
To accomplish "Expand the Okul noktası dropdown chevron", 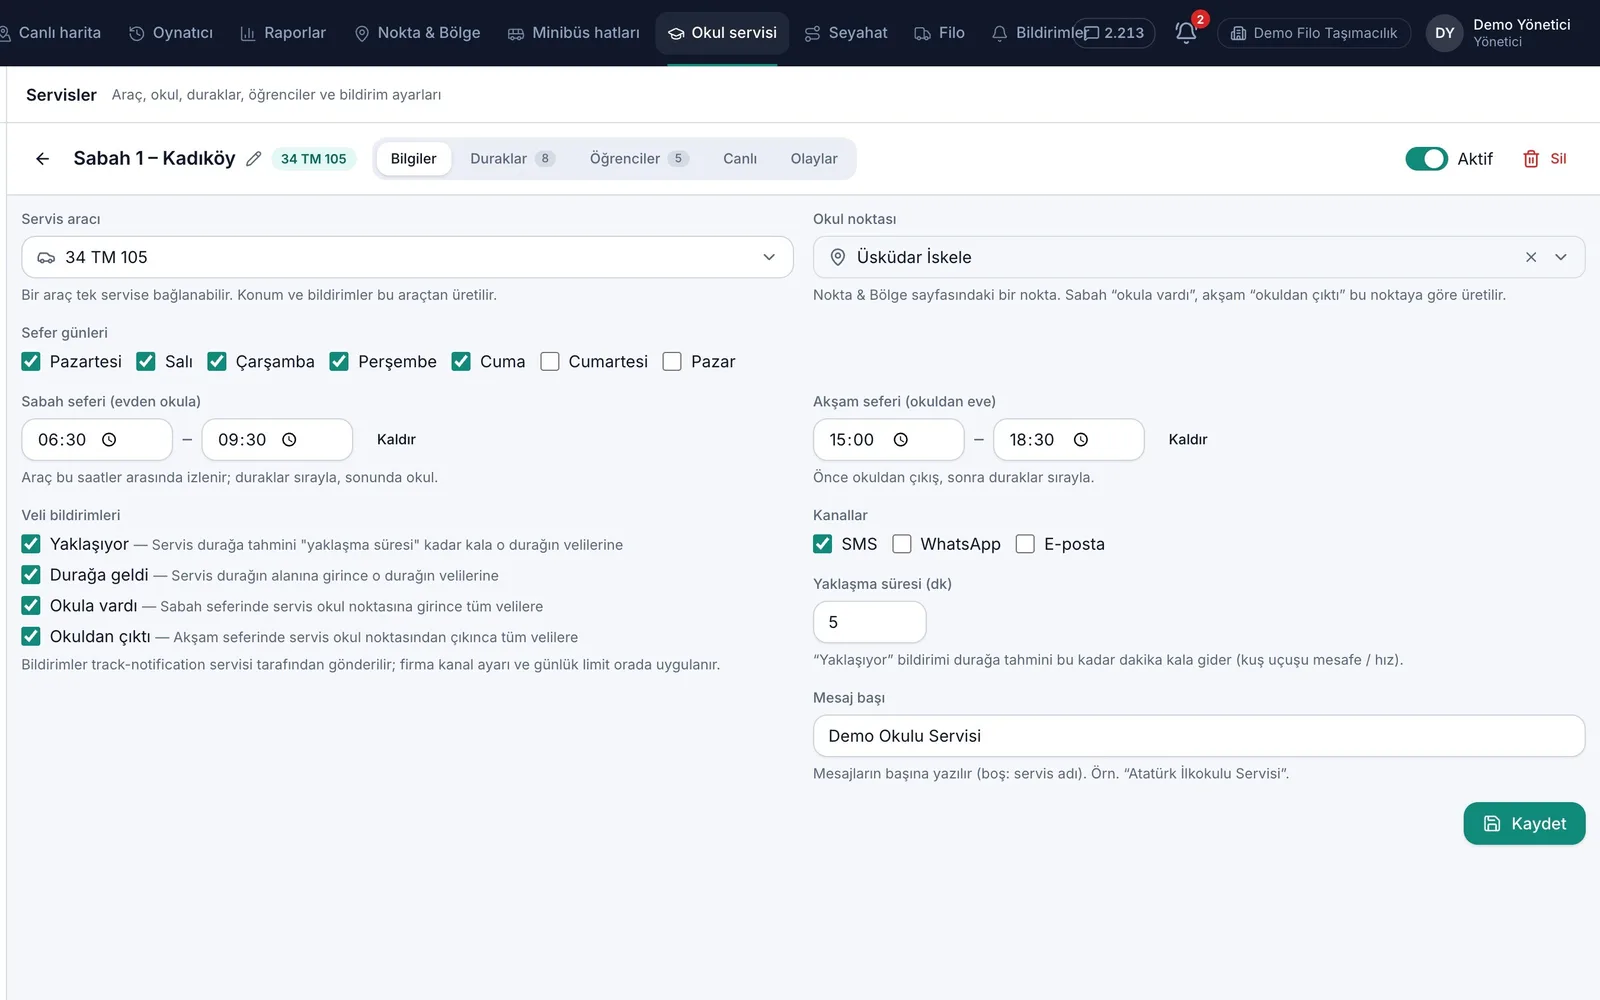I will pos(1561,257).
